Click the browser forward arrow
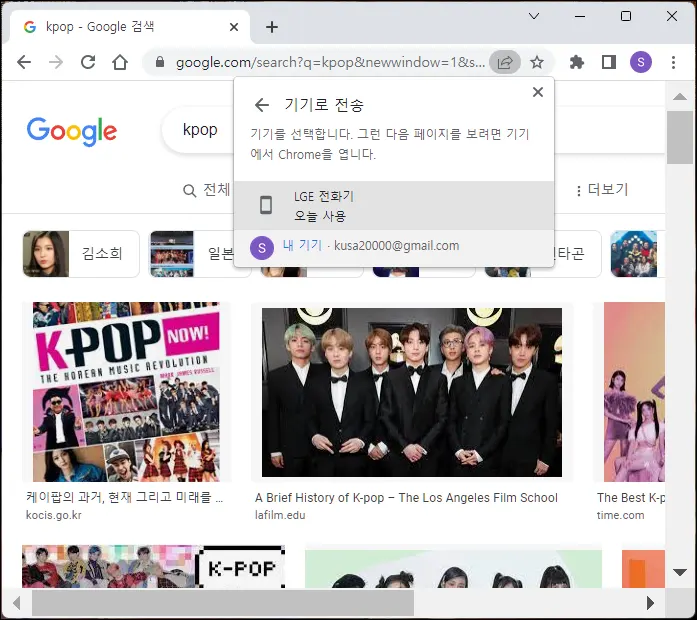Viewport: 697px width, 620px height. tap(56, 62)
